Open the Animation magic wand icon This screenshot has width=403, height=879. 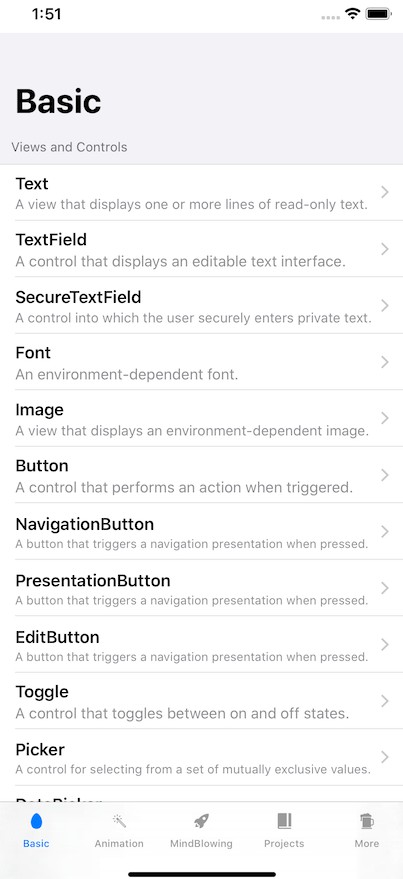coord(119,821)
